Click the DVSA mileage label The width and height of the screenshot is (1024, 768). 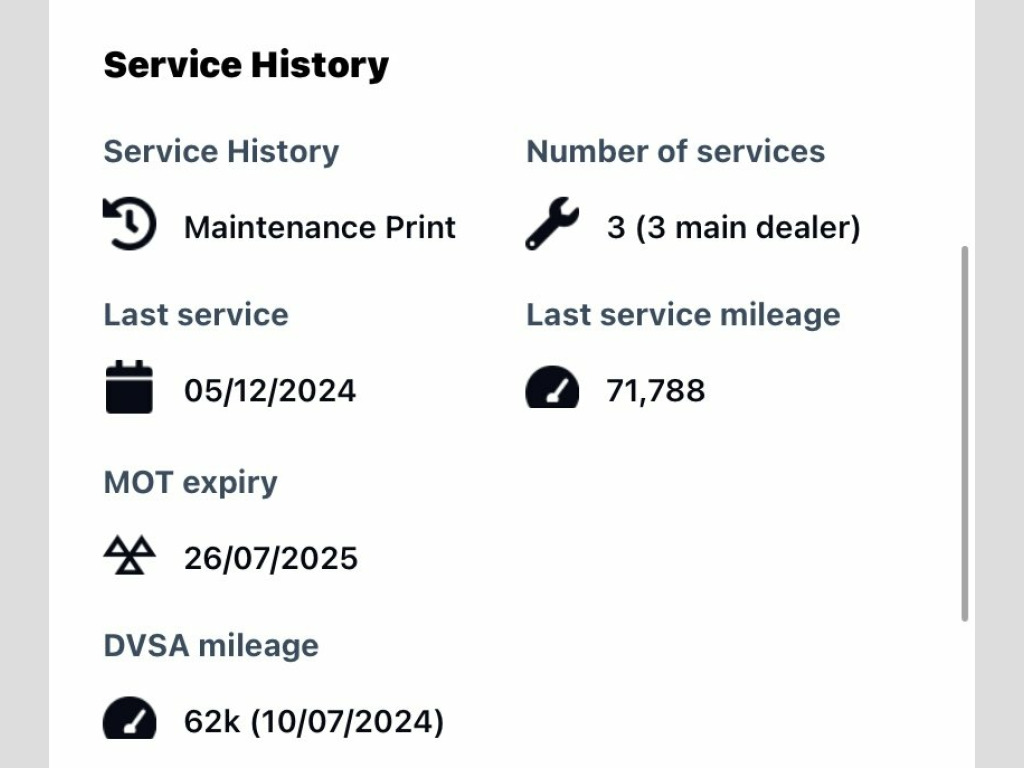(x=211, y=645)
